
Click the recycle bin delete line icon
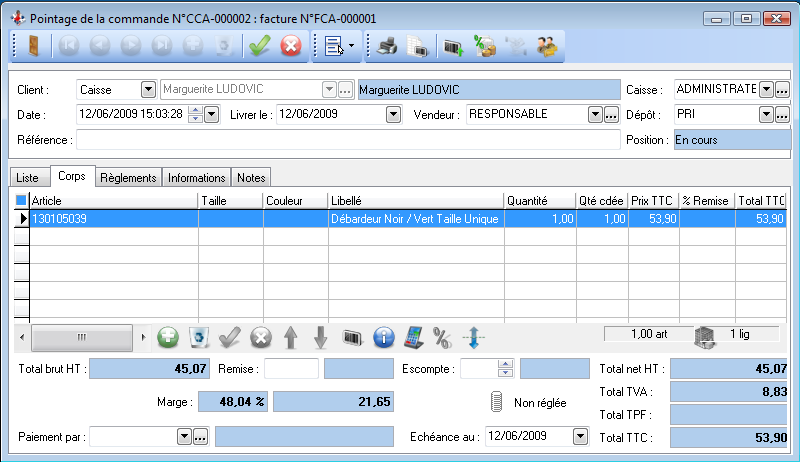199,337
